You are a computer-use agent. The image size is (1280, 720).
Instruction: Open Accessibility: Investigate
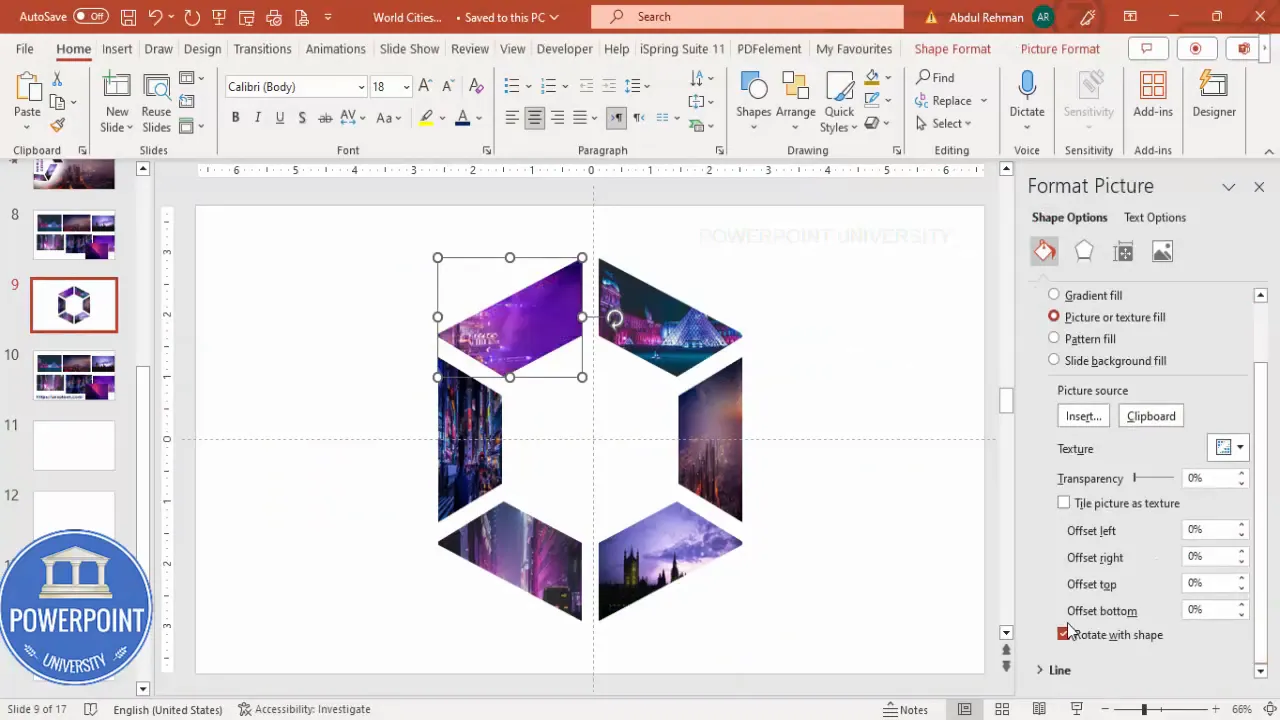pos(304,709)
